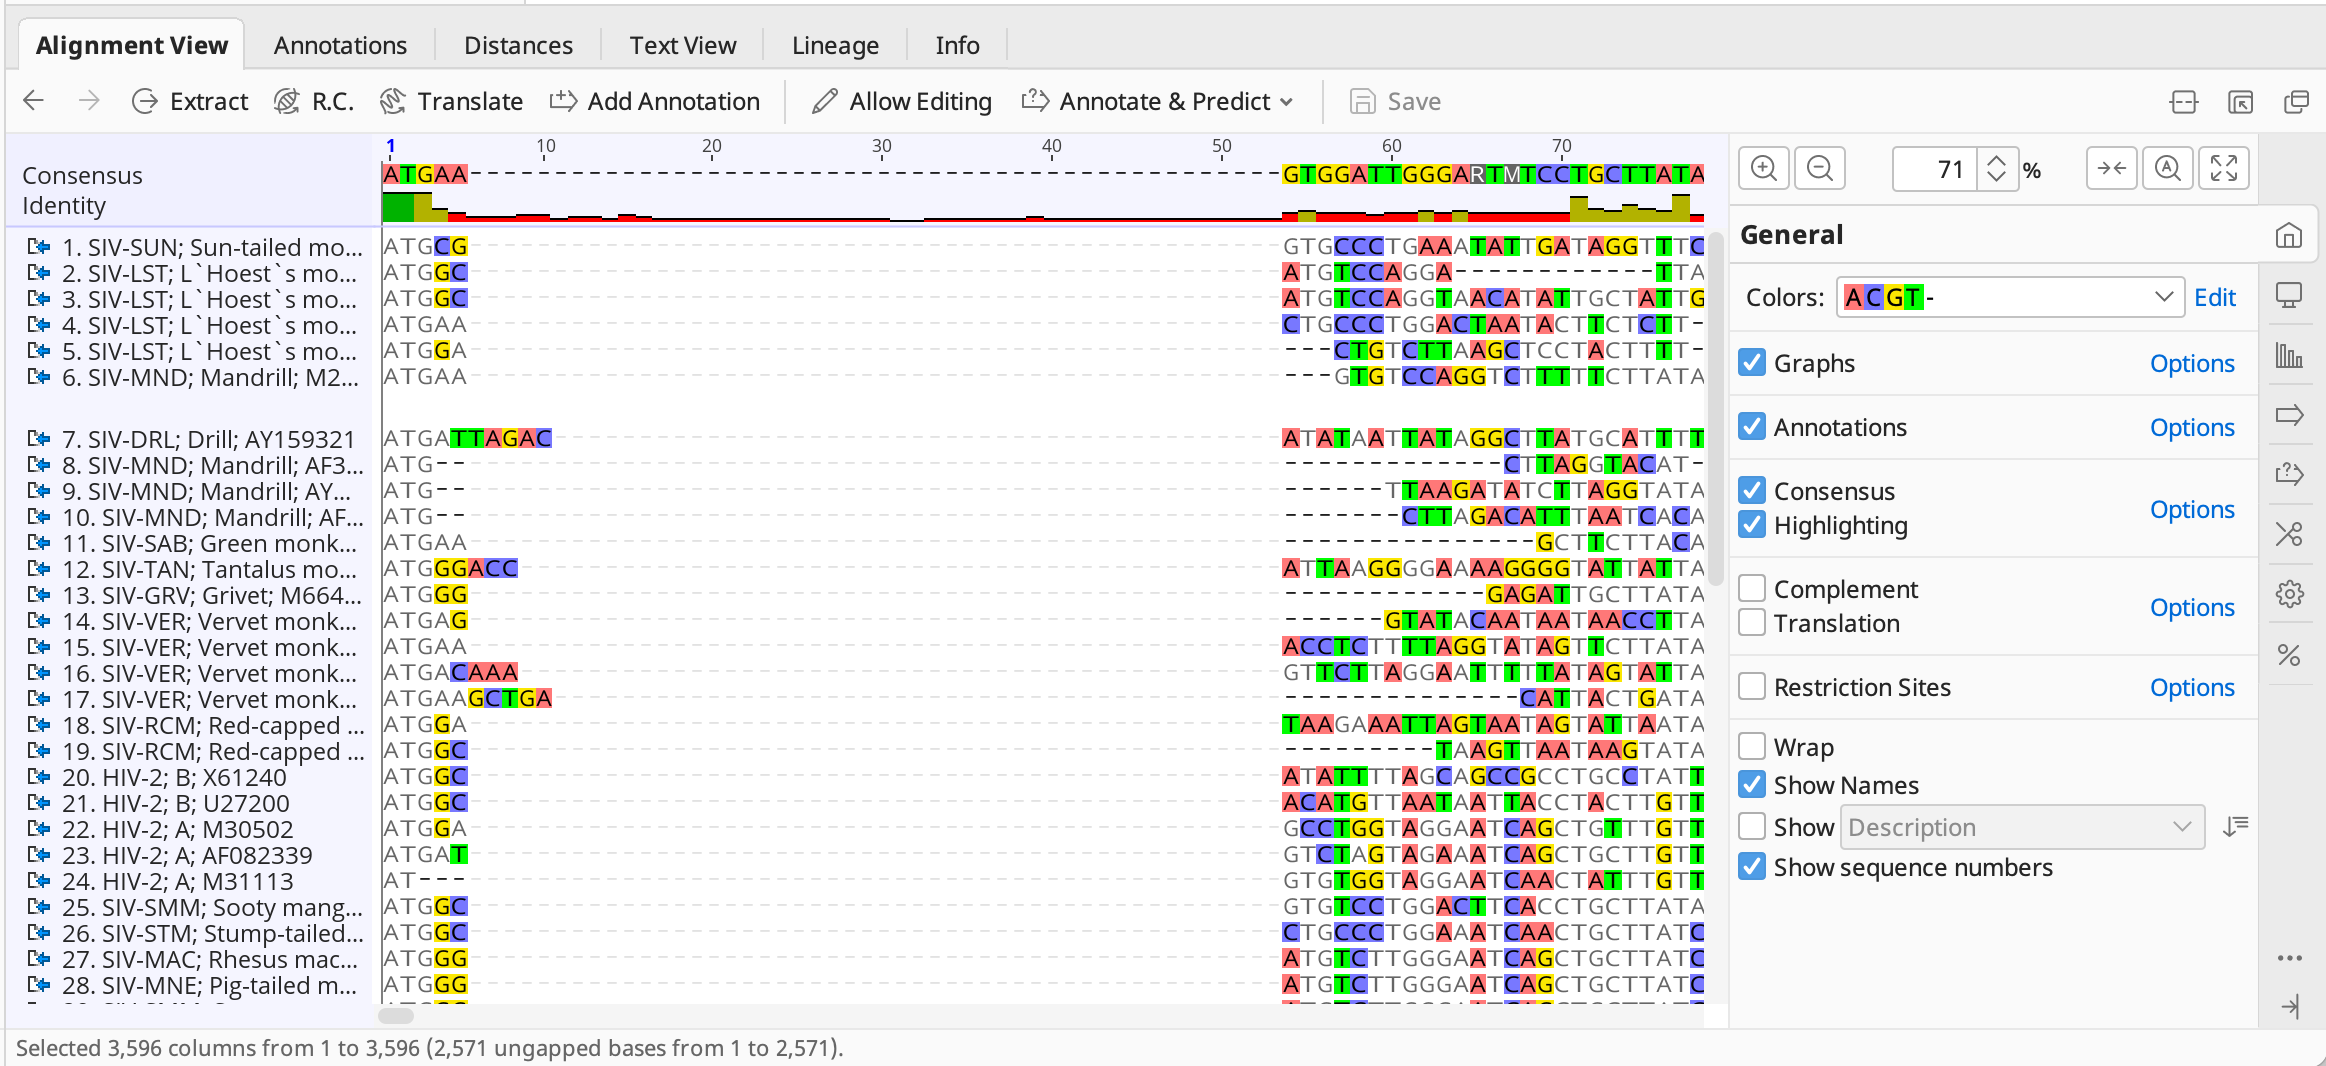The width and height of the screenshot is (2326, 1066).
Task: Disable the Graphs checkbox
Action: pyautogui.click(x=1752, y=363)
